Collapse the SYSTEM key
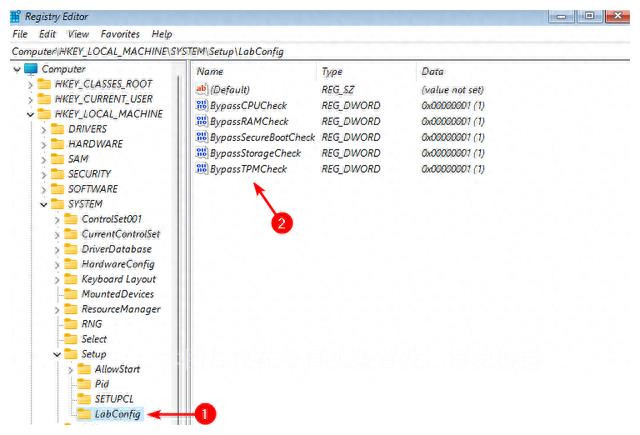Viewport: 640px width, 435px height. pos(44,204)
